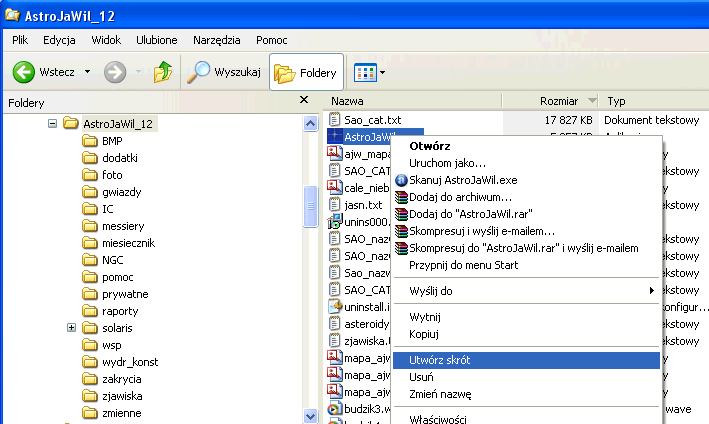Select the miesiecznik folder icon
Image resolution: width=709 pixels, height=424 pixels.
[90, 243]
